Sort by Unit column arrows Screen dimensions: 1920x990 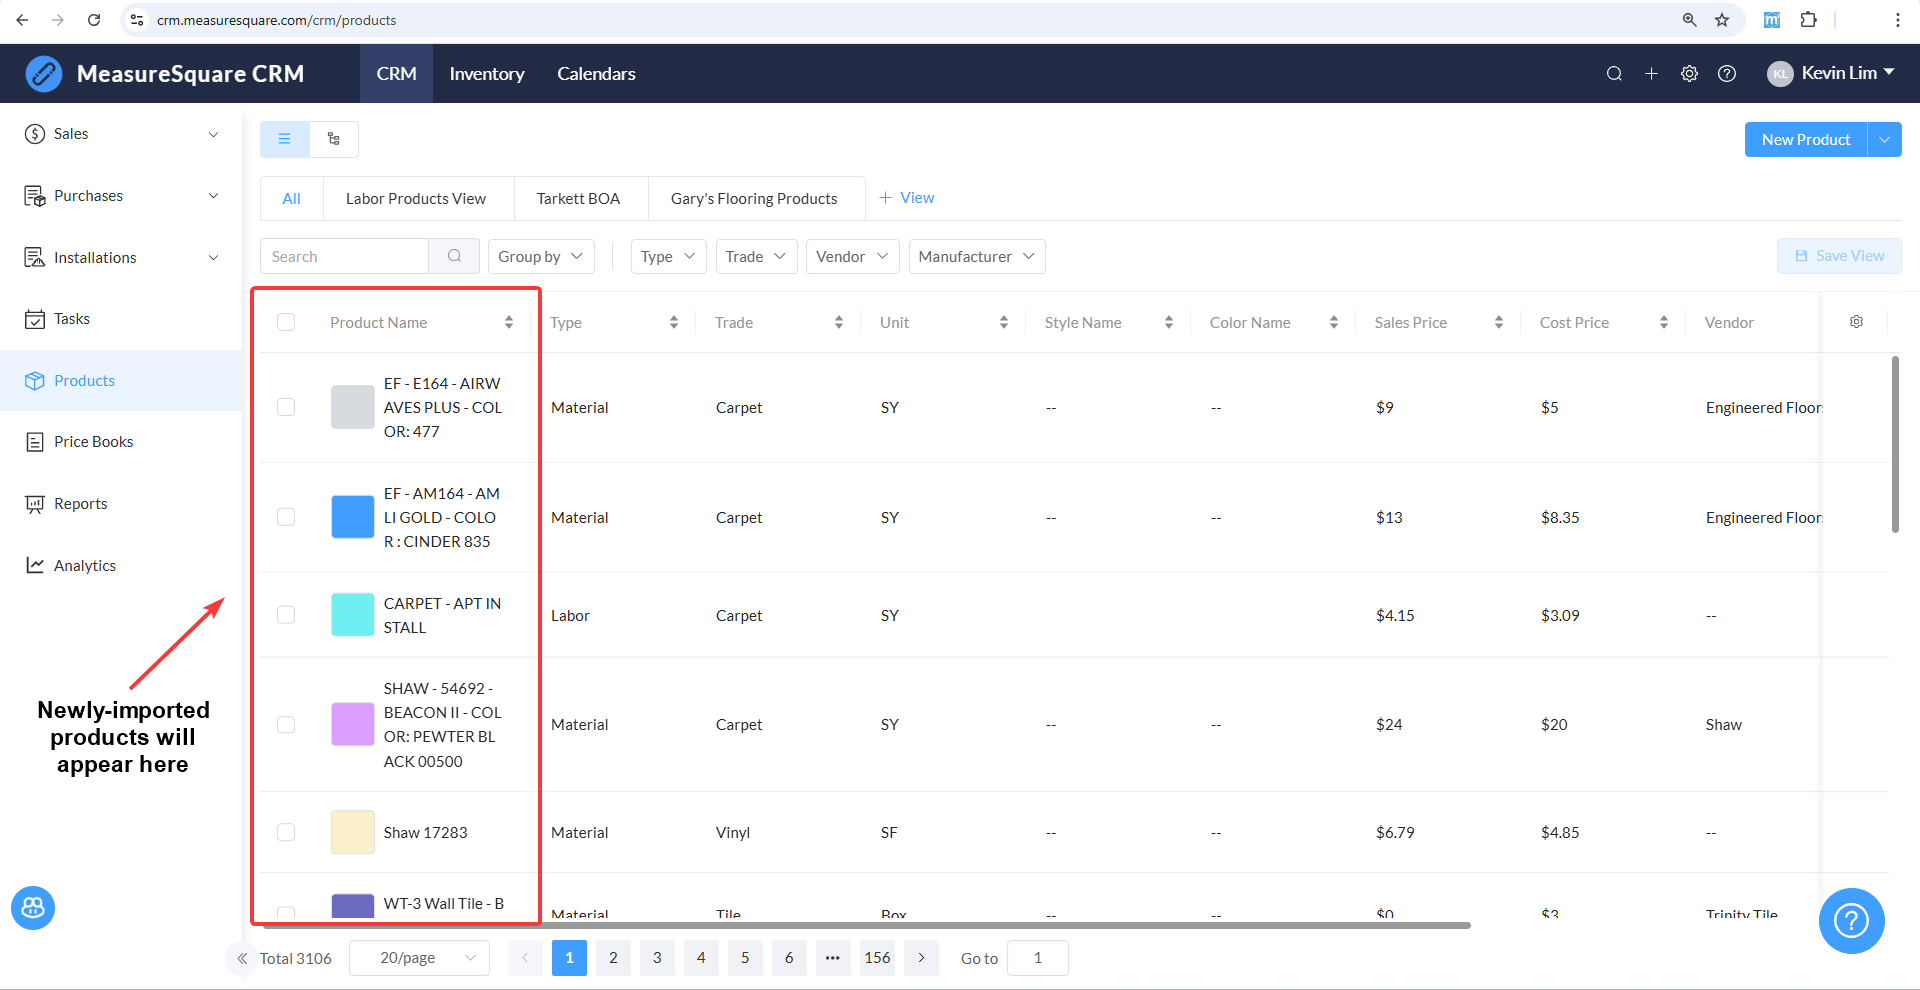1004,322
